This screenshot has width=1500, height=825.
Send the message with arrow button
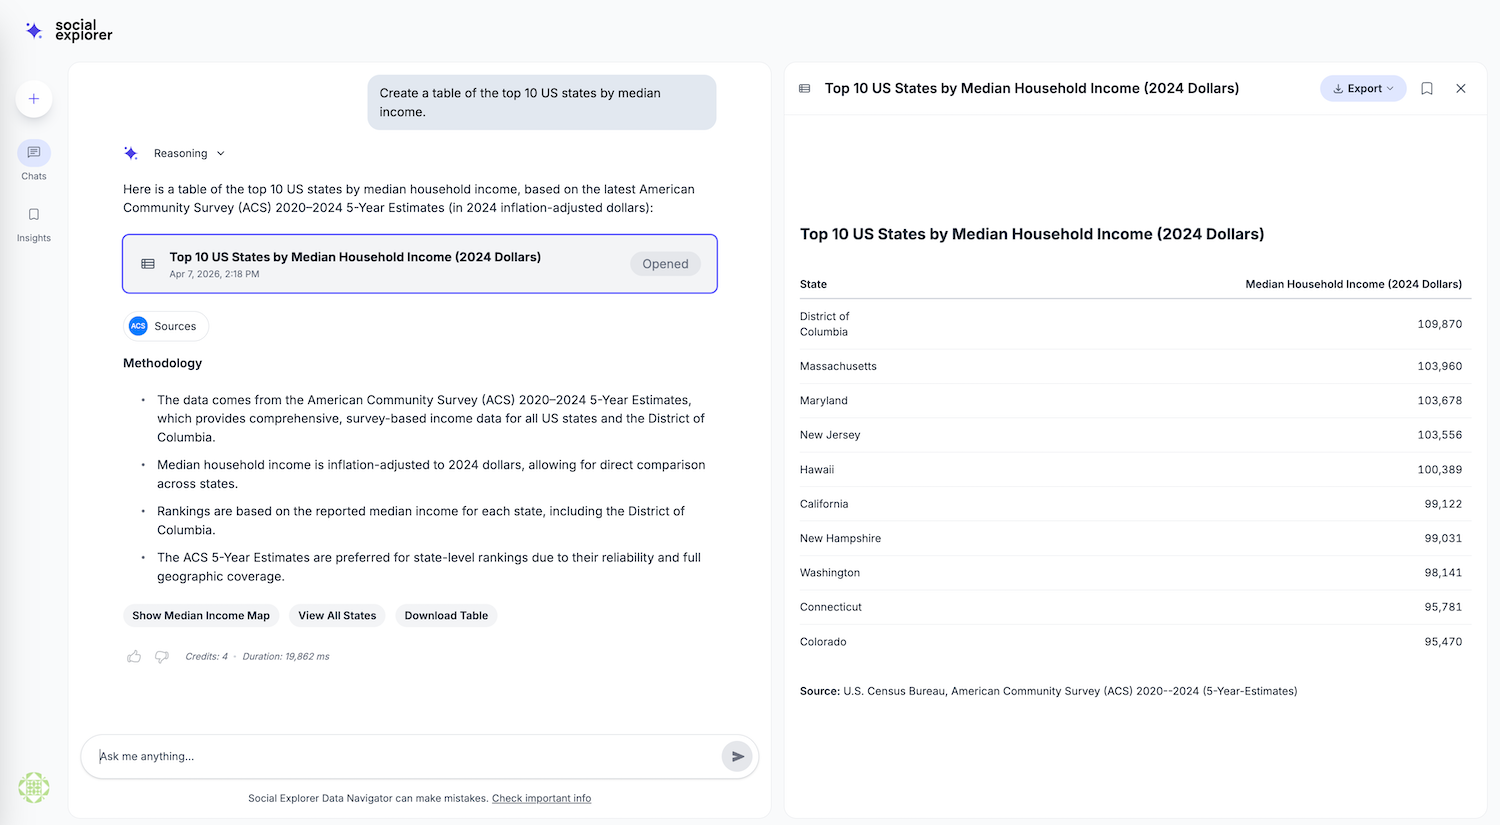737,757
